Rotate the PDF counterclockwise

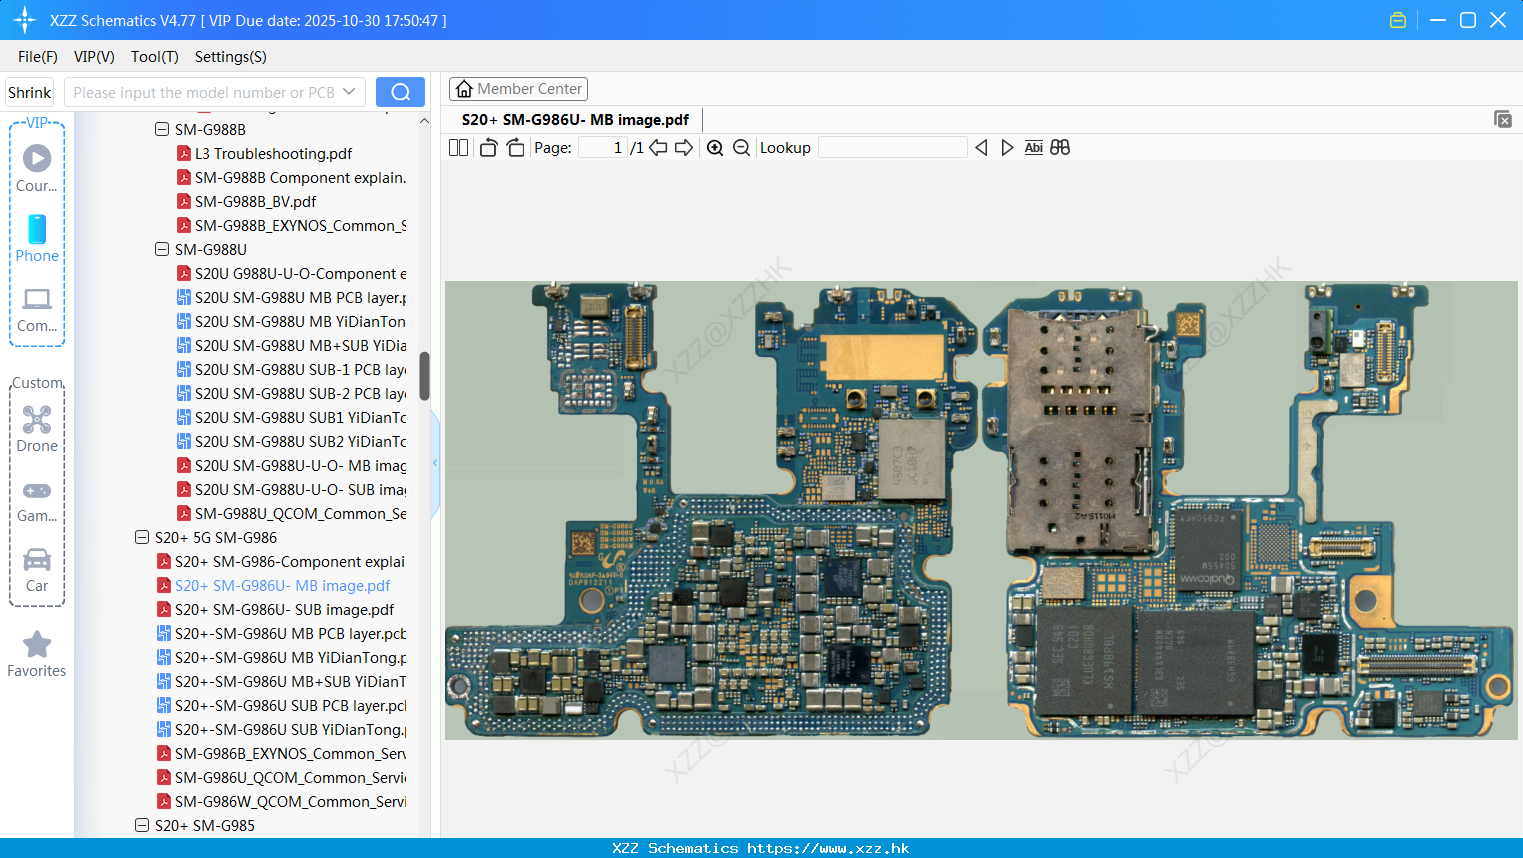(x=488, y=147)
